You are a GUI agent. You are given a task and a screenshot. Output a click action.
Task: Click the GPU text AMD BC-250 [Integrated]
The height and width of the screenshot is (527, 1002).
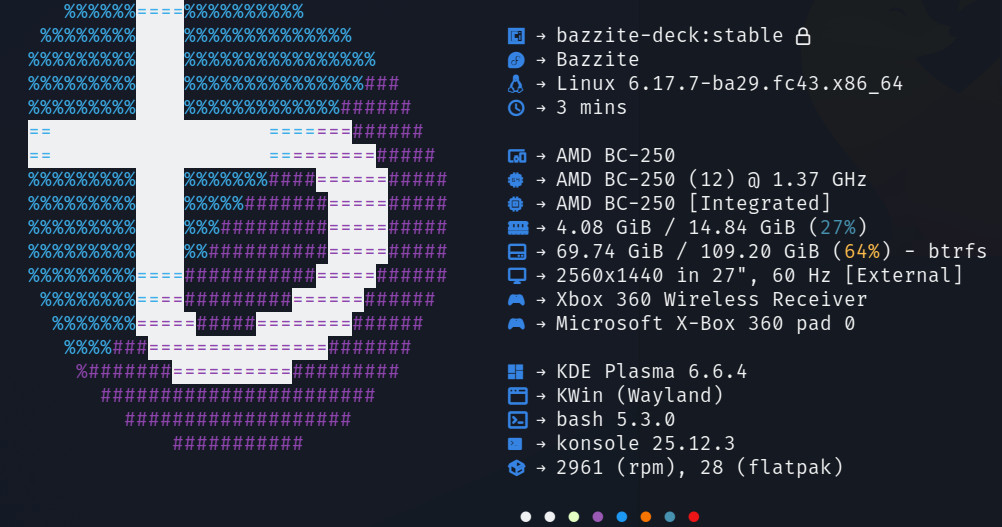pos(693,204)
